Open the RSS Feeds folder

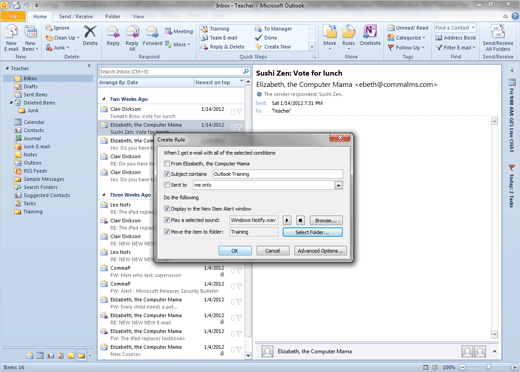click(x=35, y=171)
